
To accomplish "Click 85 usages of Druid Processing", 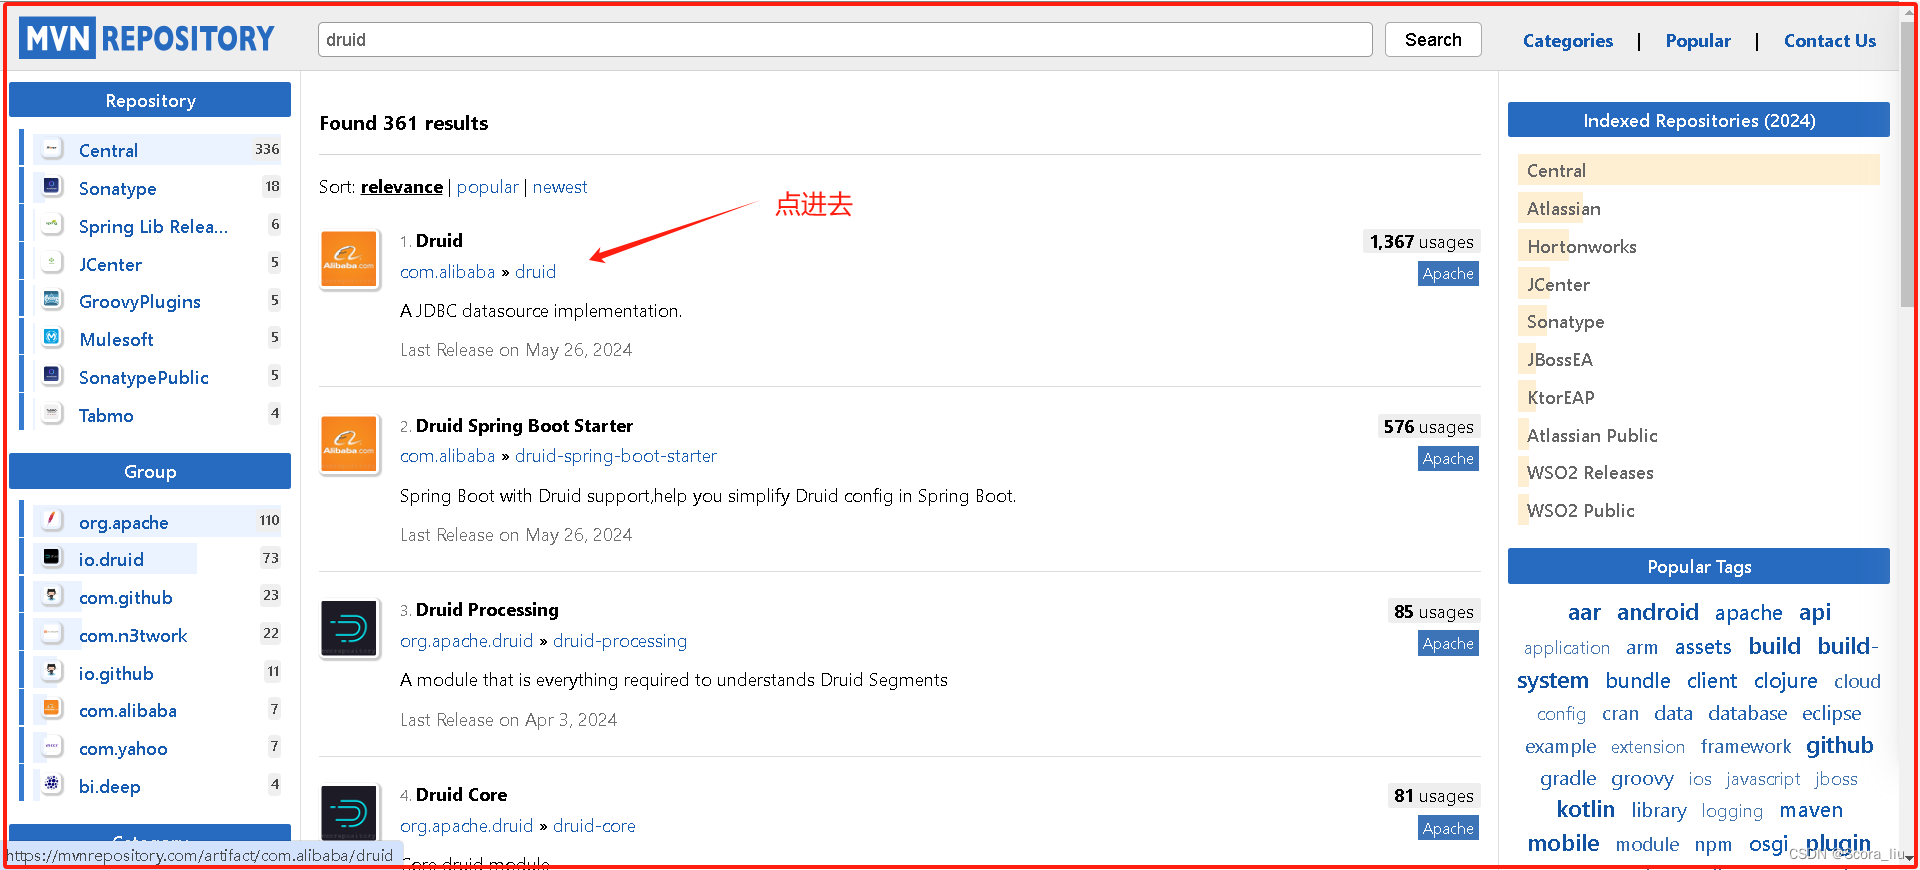I will [x=1434, y=612].
